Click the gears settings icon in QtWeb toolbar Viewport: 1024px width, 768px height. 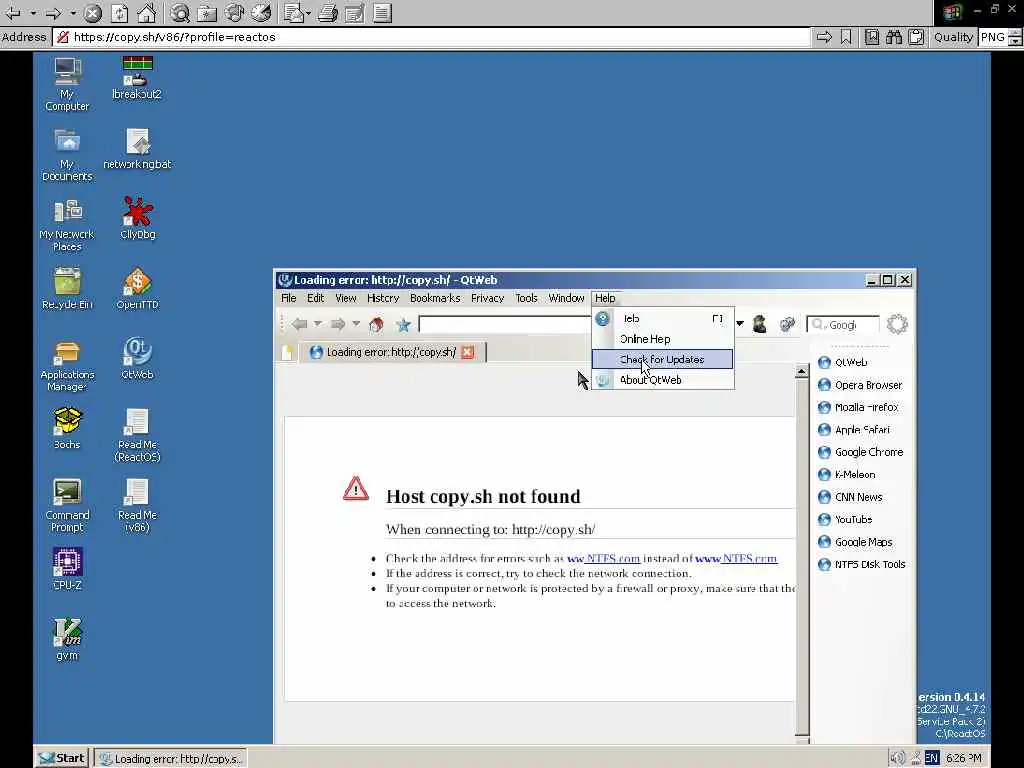tap(788, 324)
